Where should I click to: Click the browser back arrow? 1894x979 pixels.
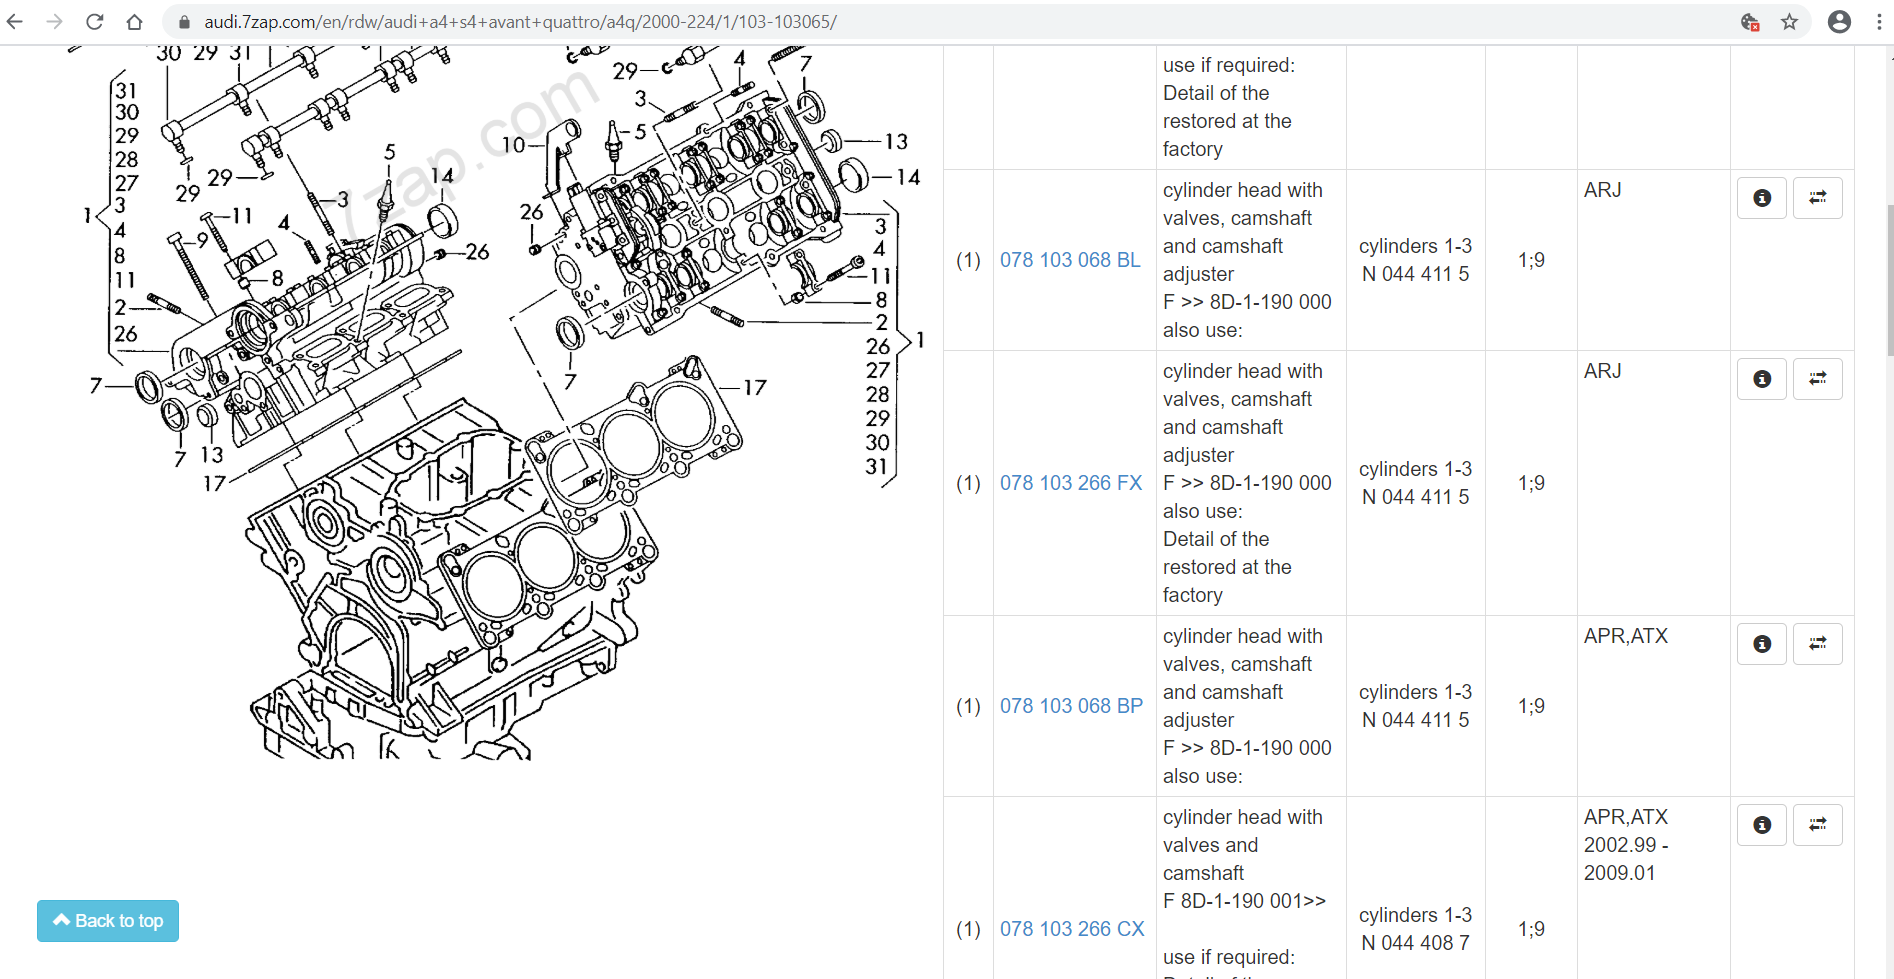(15, 21)
